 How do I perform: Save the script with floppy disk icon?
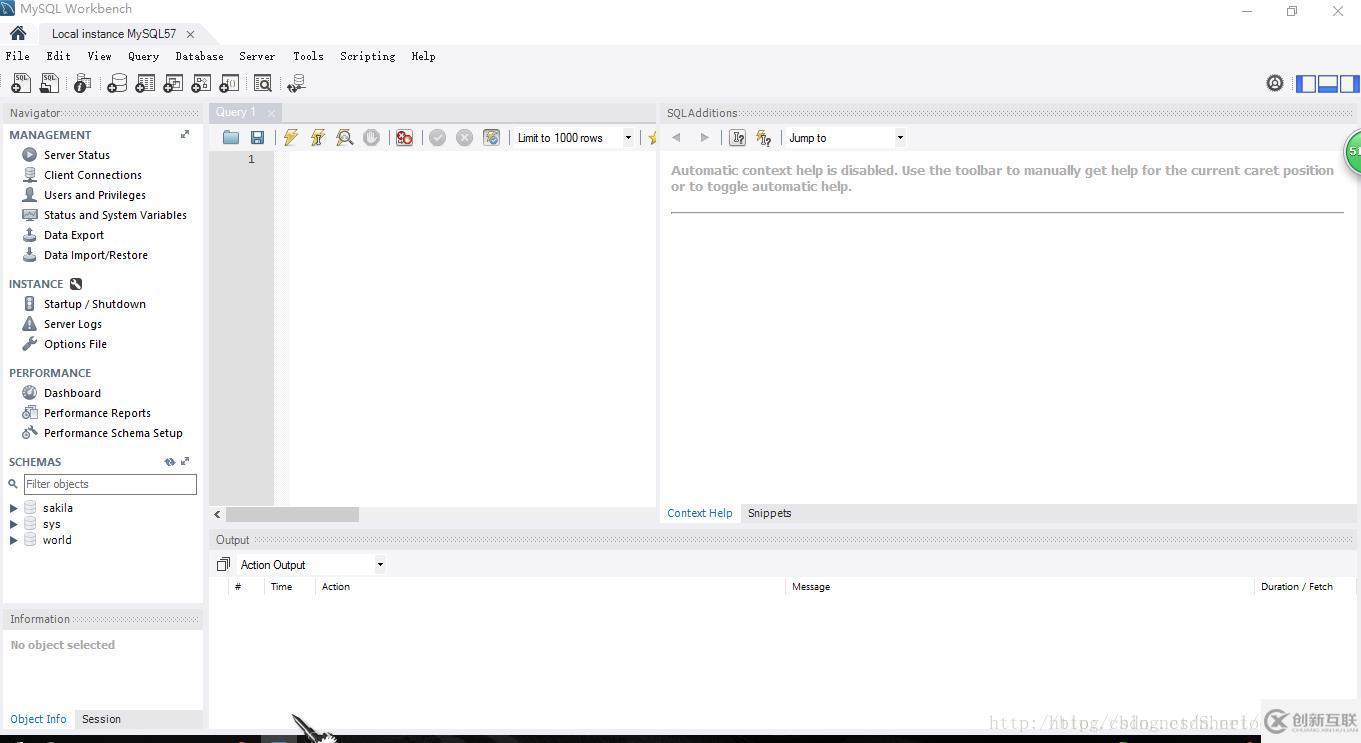(x=258, y=138)
